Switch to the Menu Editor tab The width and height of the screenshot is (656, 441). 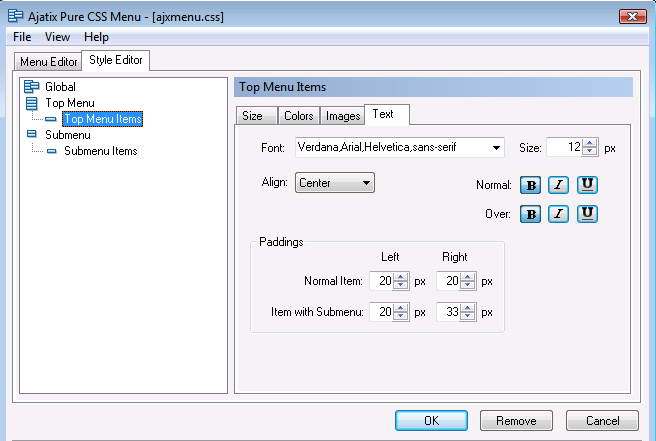point(49,62)
